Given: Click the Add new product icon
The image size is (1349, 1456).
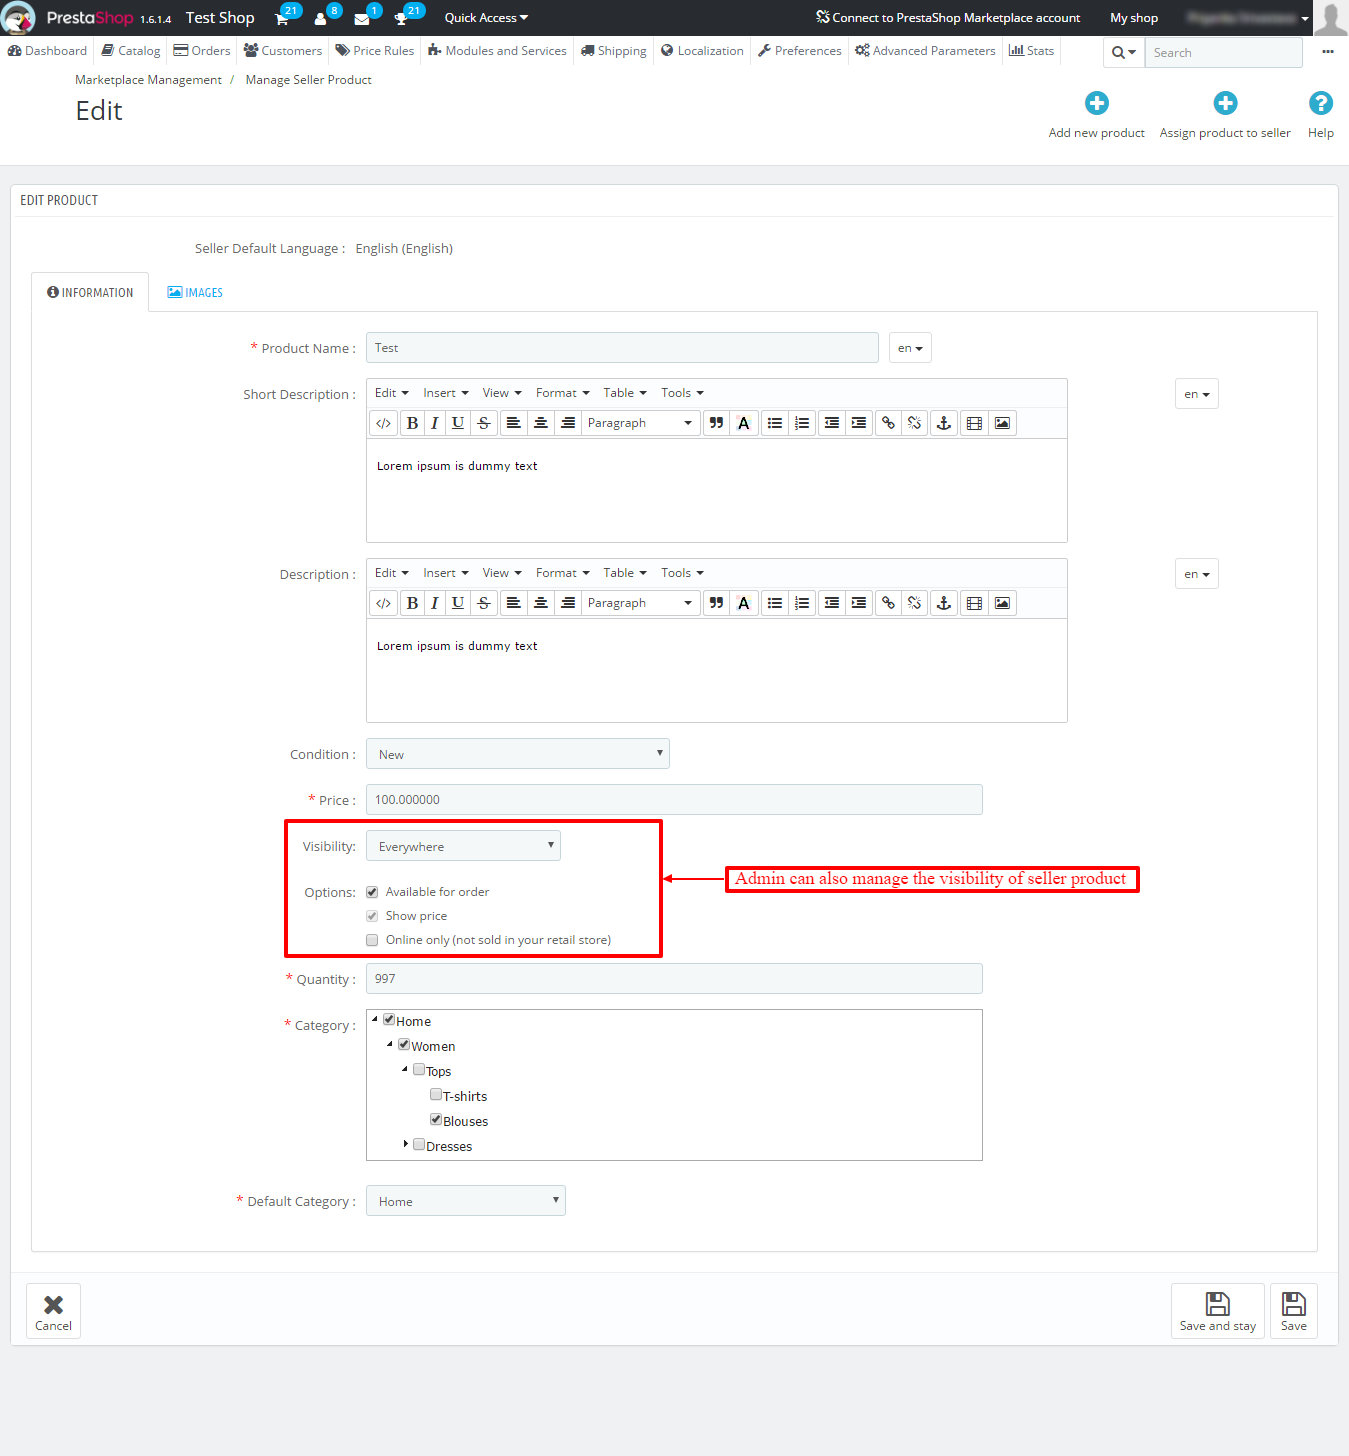Looking at the screenshot, I should (1096, 103).
